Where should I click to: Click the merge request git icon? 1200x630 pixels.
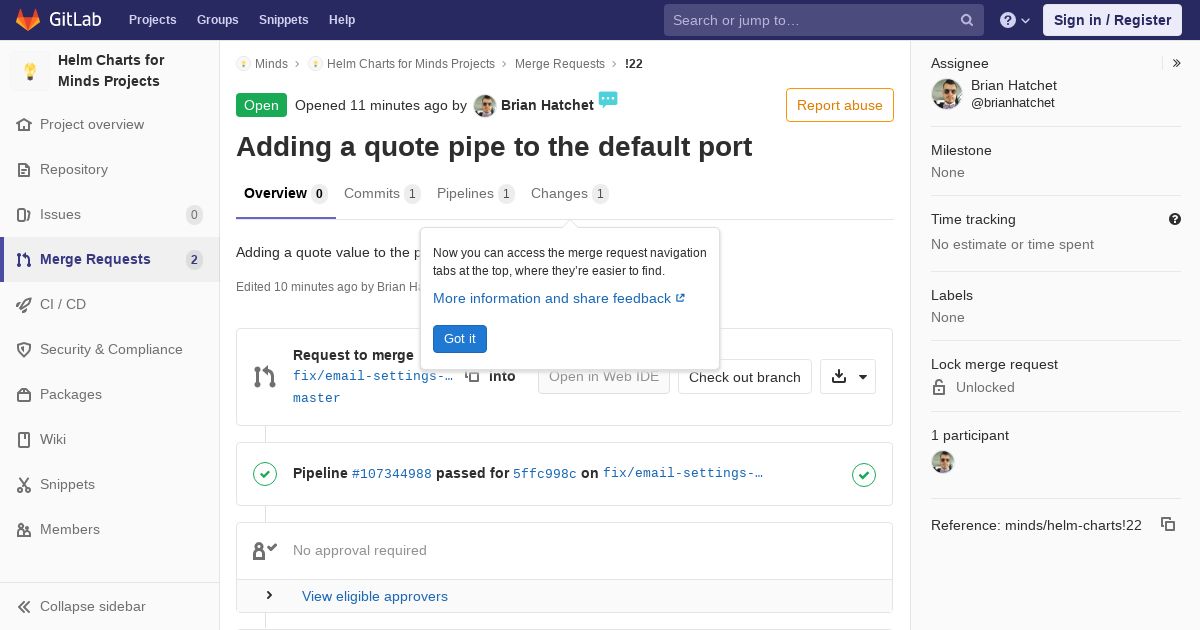click(265, 377)
